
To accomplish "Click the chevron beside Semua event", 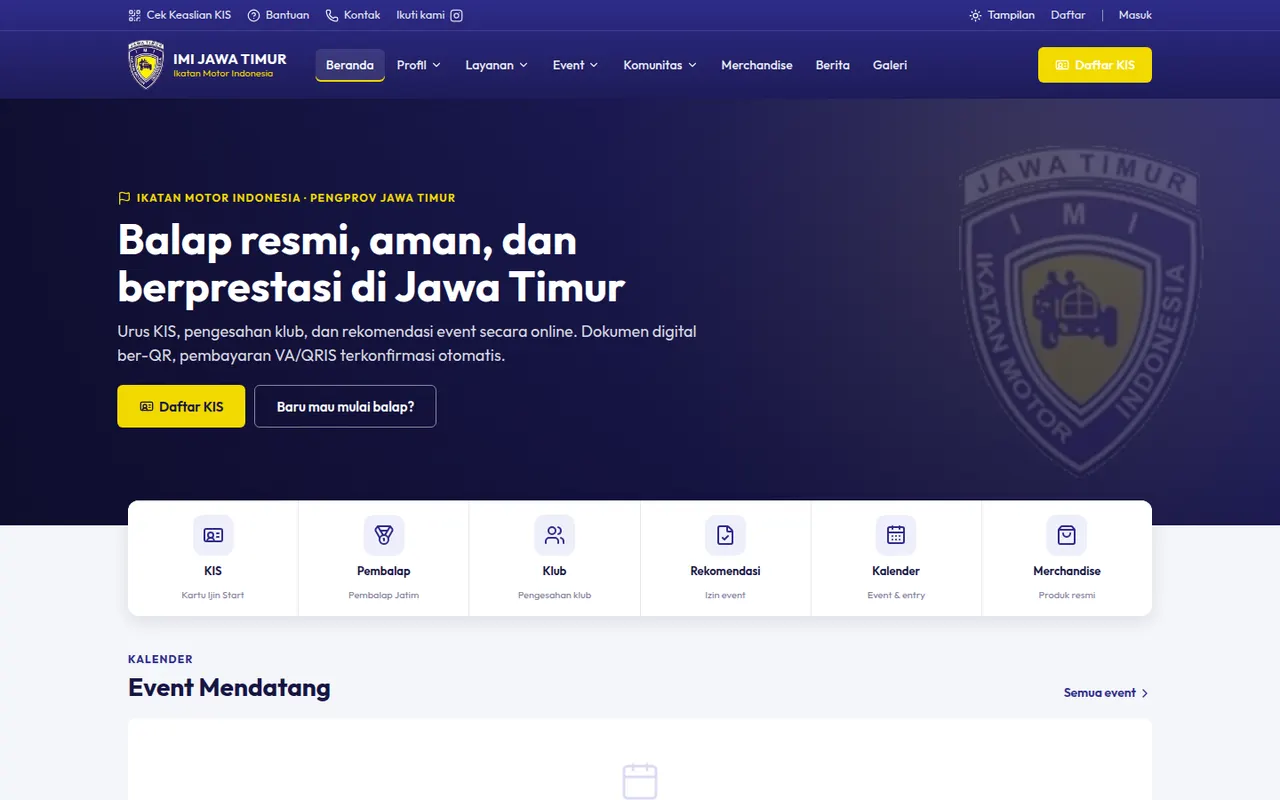I will 1145,693.
